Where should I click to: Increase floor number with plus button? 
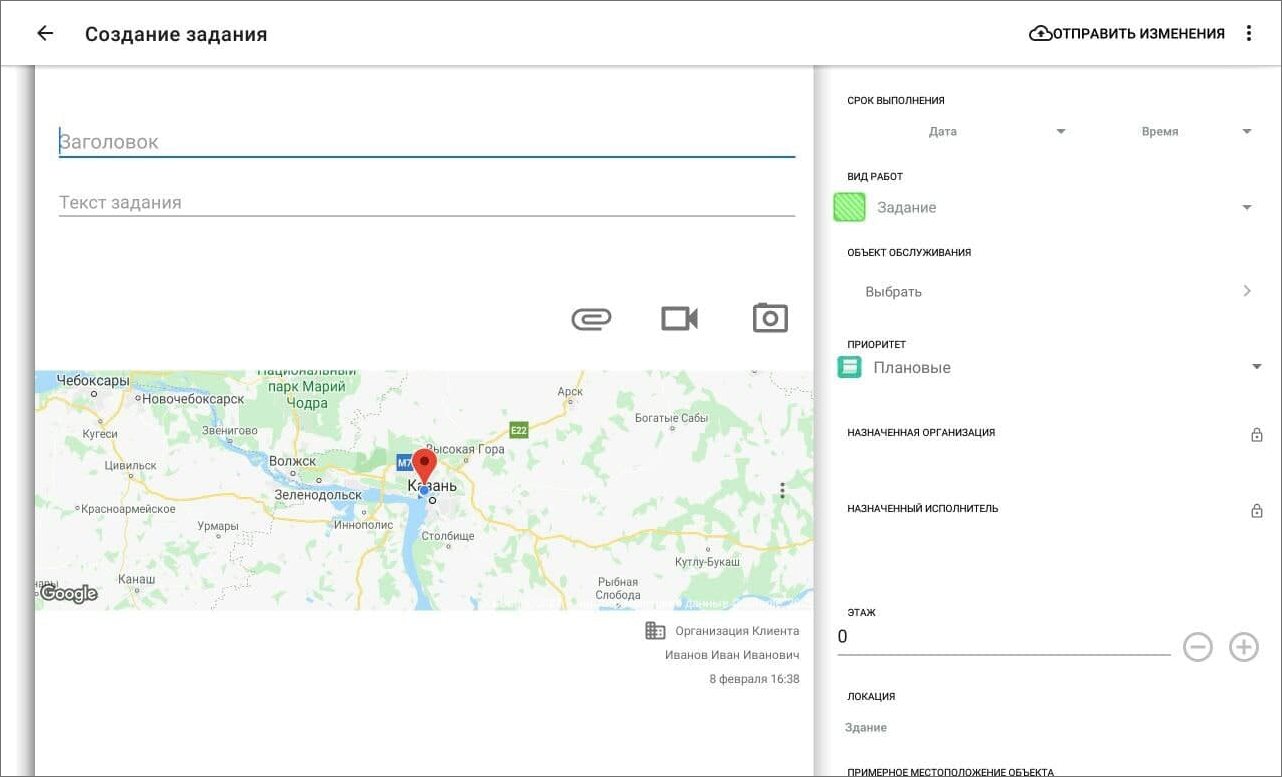coord(1243,647)
